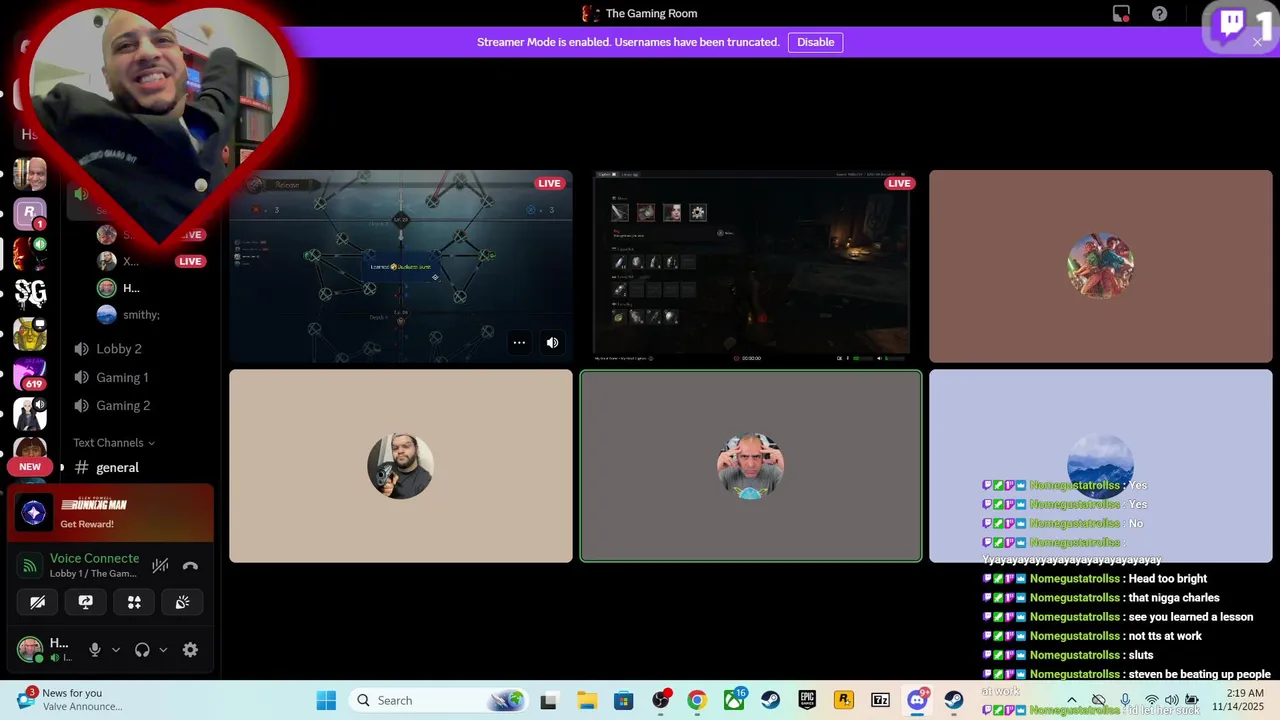Open the purple R server with badge 1
Screen dimensions: 1280x720
(x=30, y=213)
